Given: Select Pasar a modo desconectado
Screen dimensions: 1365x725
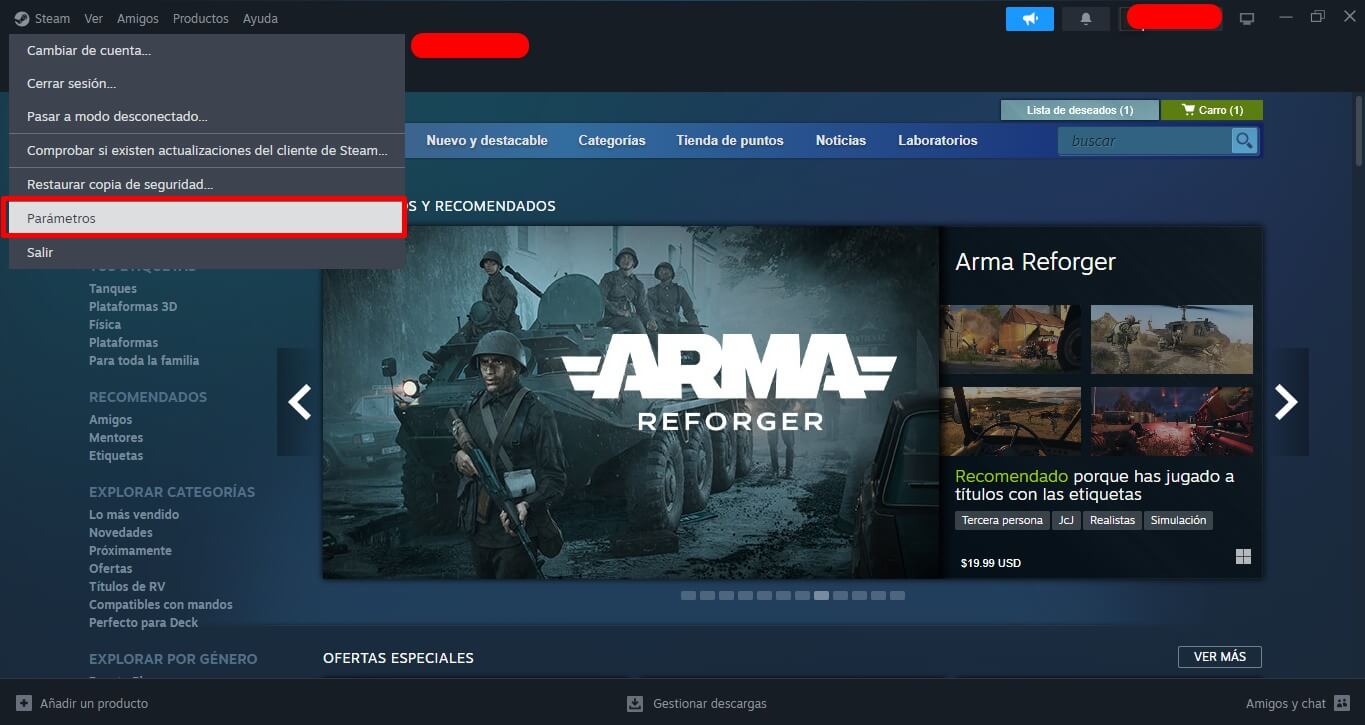Looking at the screenshot, I should point(207,116).
